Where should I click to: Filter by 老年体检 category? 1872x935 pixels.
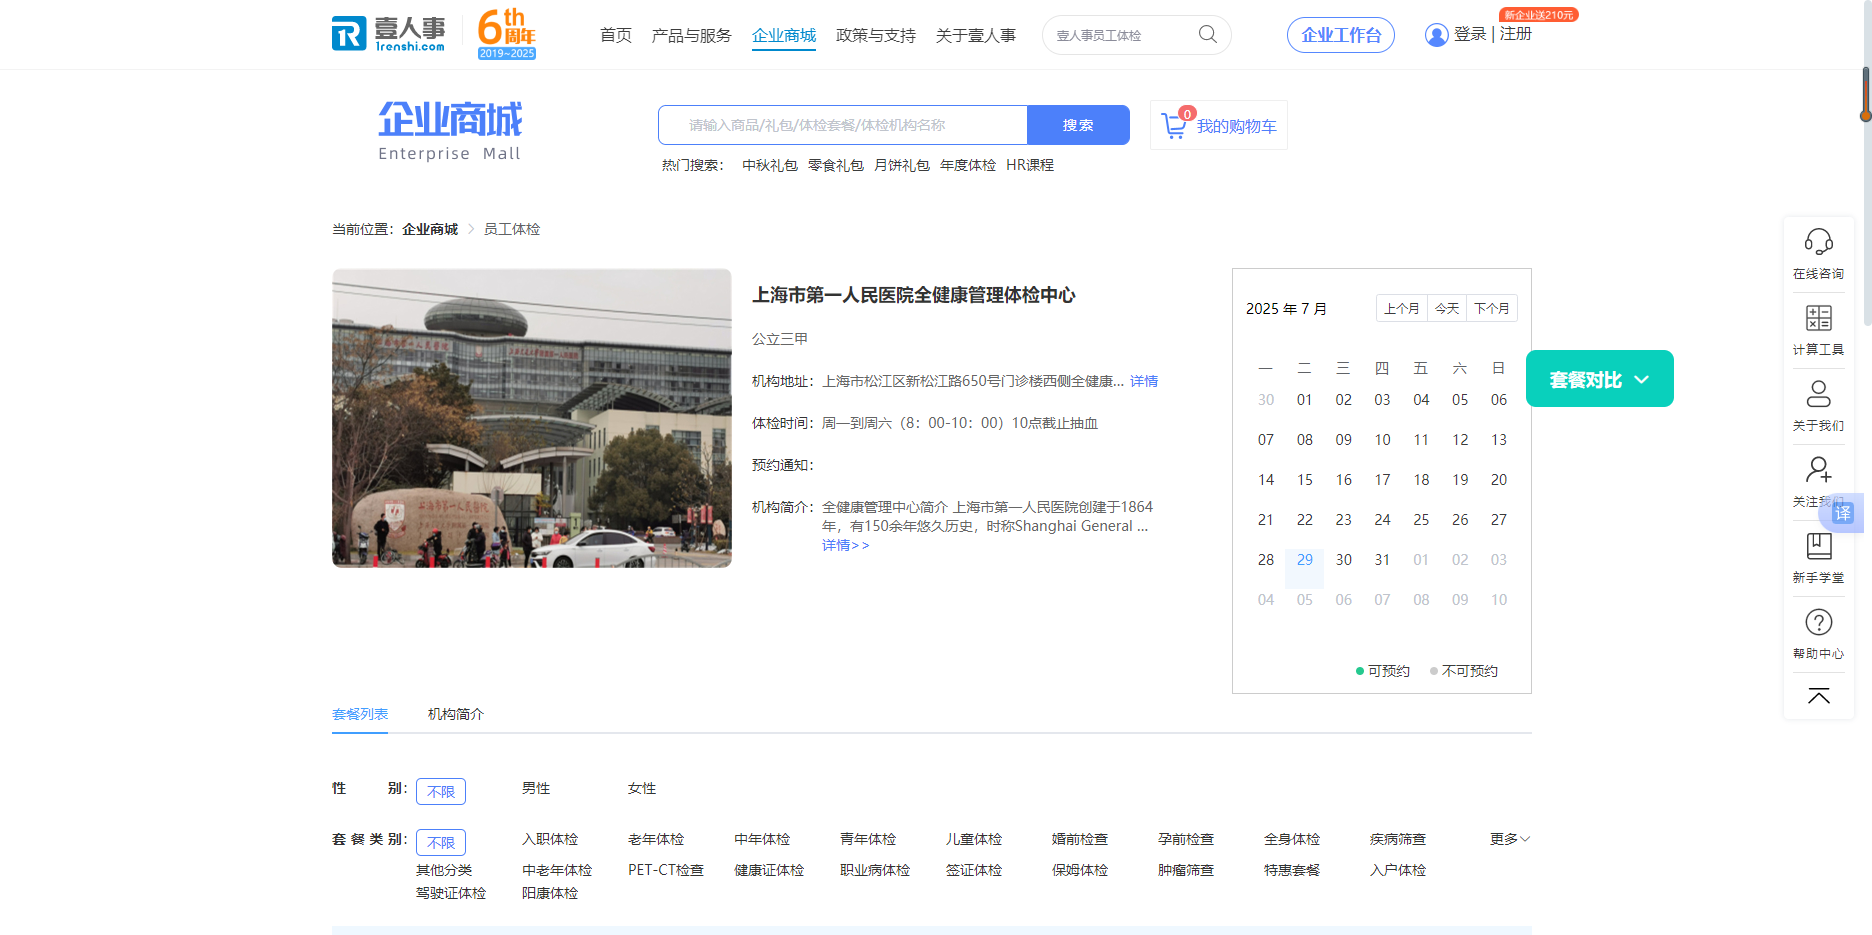pyautogui.click(x=656, y=839)
